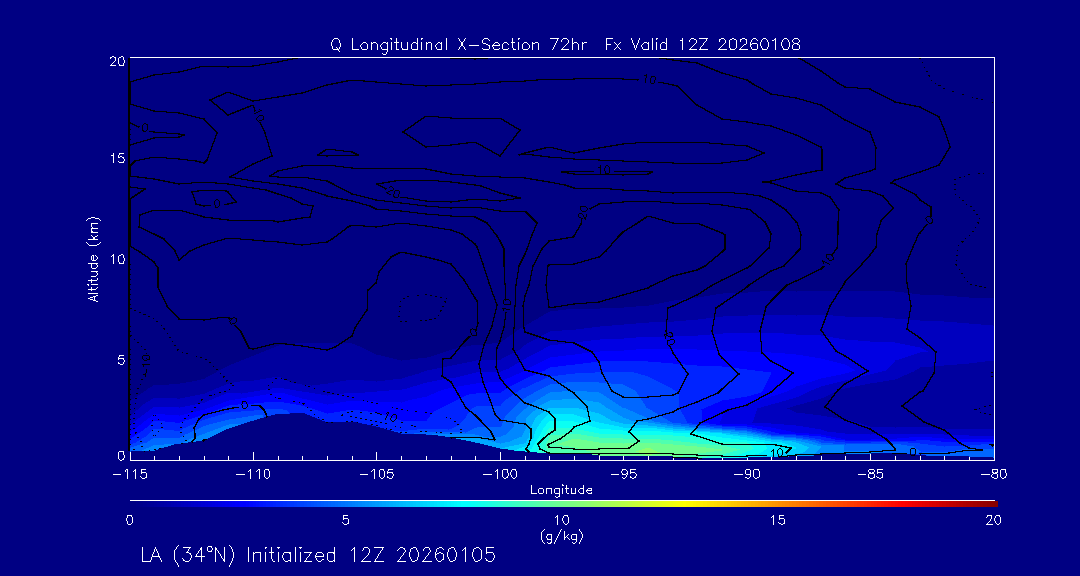Click the "Longitude" x-axis label
Screen dimensions: 1080x576
(561, 490)
